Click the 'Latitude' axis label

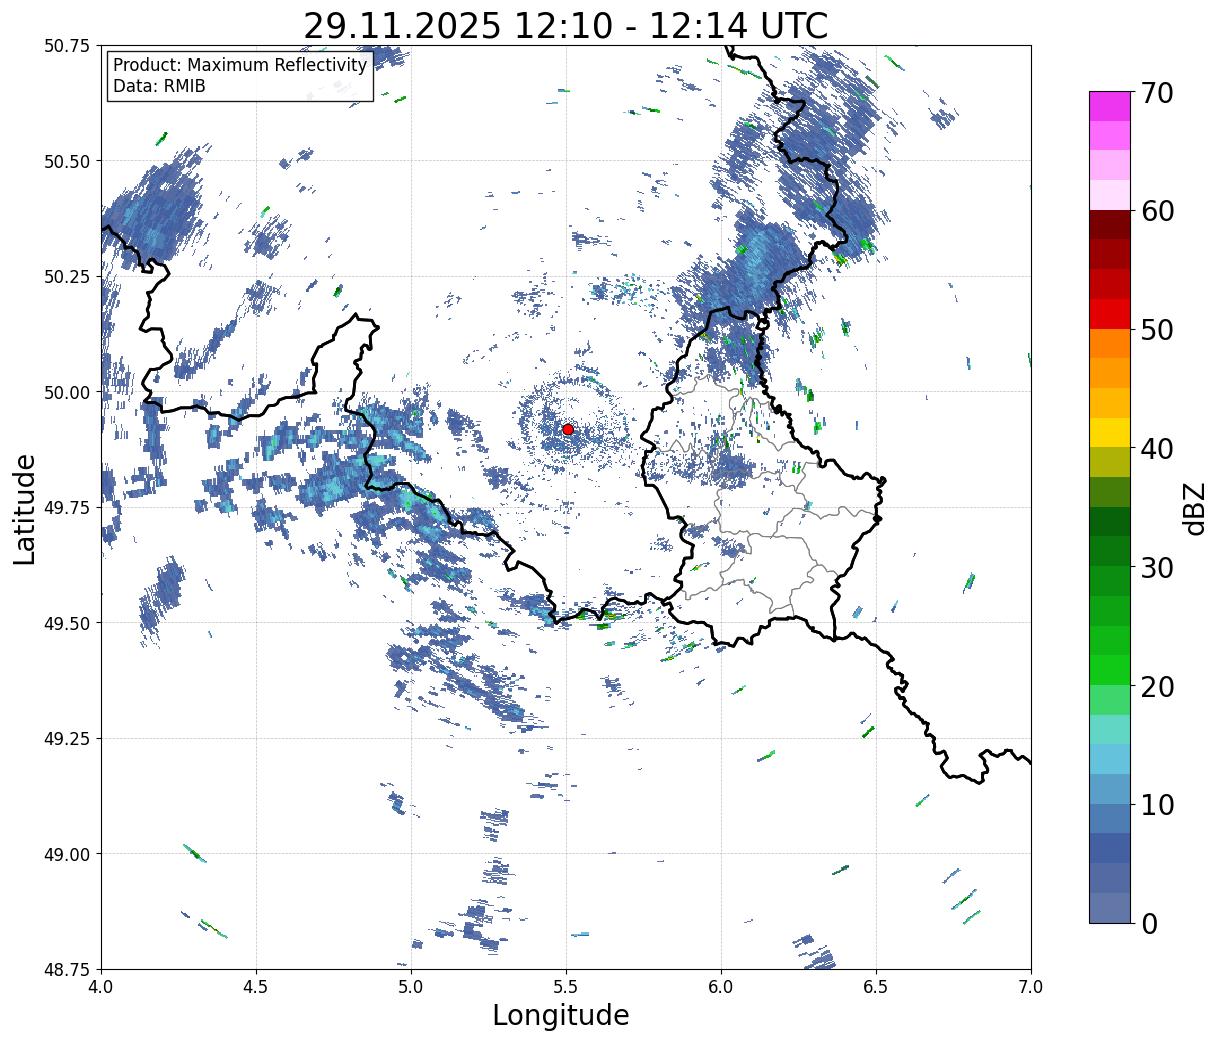coord(25,508)
